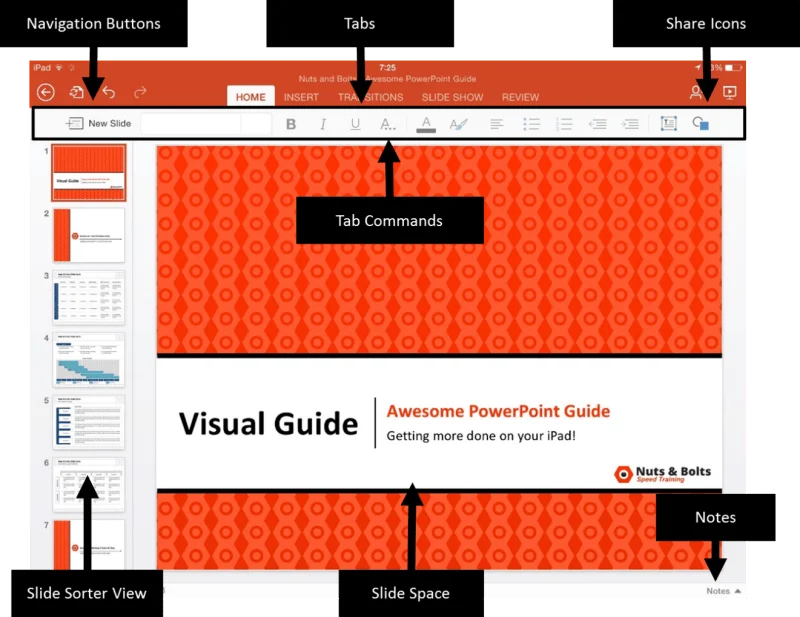Open the TRANSITIONS tab
The width and height of the screenshot is (800, 617).
point(370,97)
